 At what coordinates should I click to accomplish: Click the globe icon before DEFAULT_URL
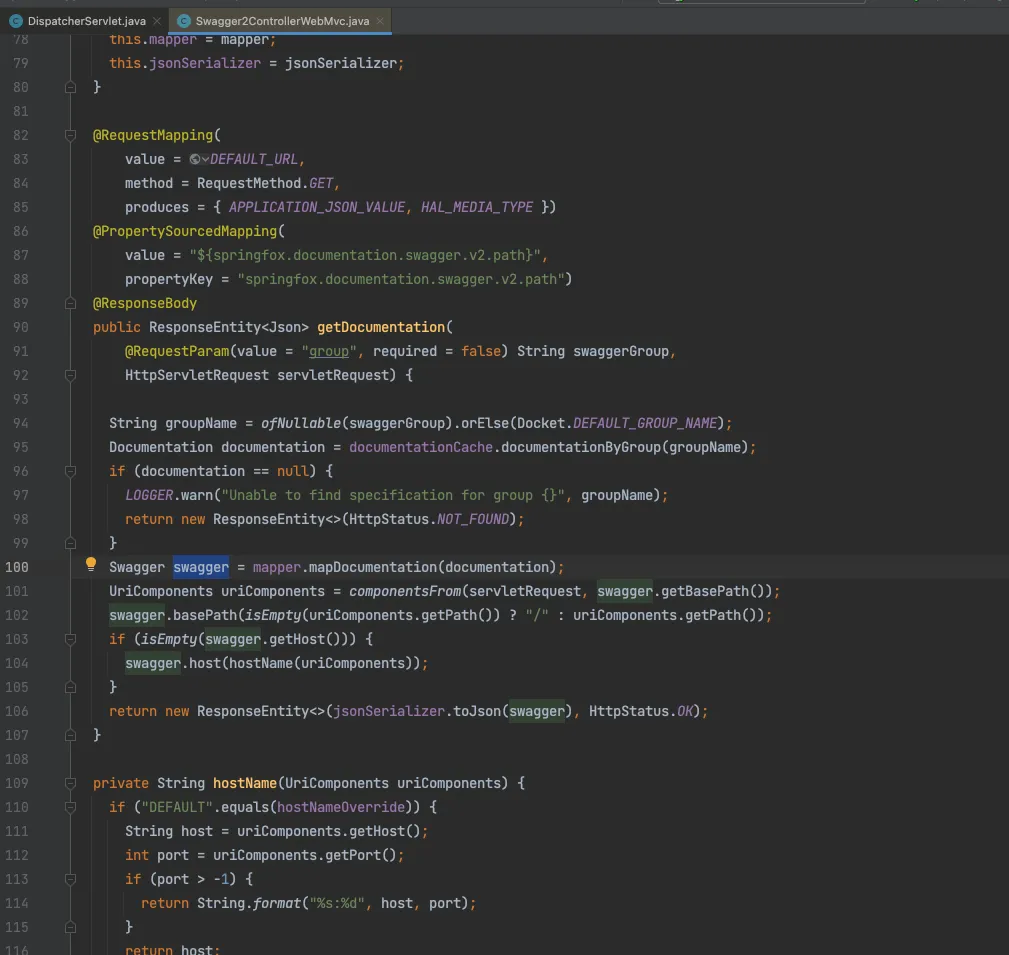[x=195, y=159]
